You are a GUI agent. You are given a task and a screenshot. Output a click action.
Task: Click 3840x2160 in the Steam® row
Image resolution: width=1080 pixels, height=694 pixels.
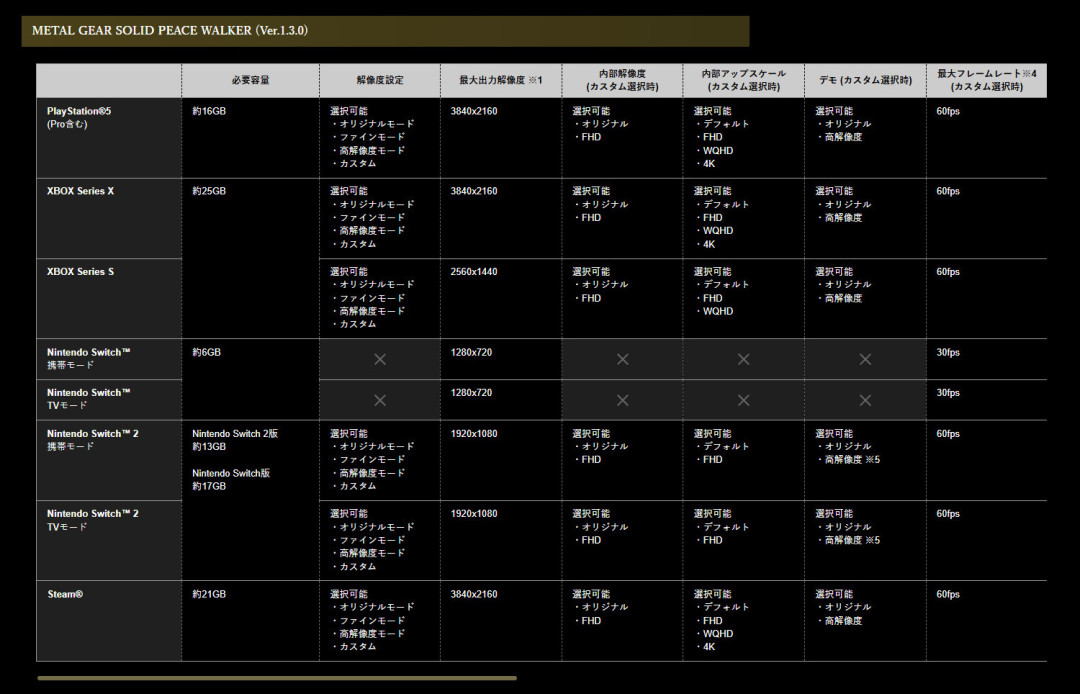474,594
